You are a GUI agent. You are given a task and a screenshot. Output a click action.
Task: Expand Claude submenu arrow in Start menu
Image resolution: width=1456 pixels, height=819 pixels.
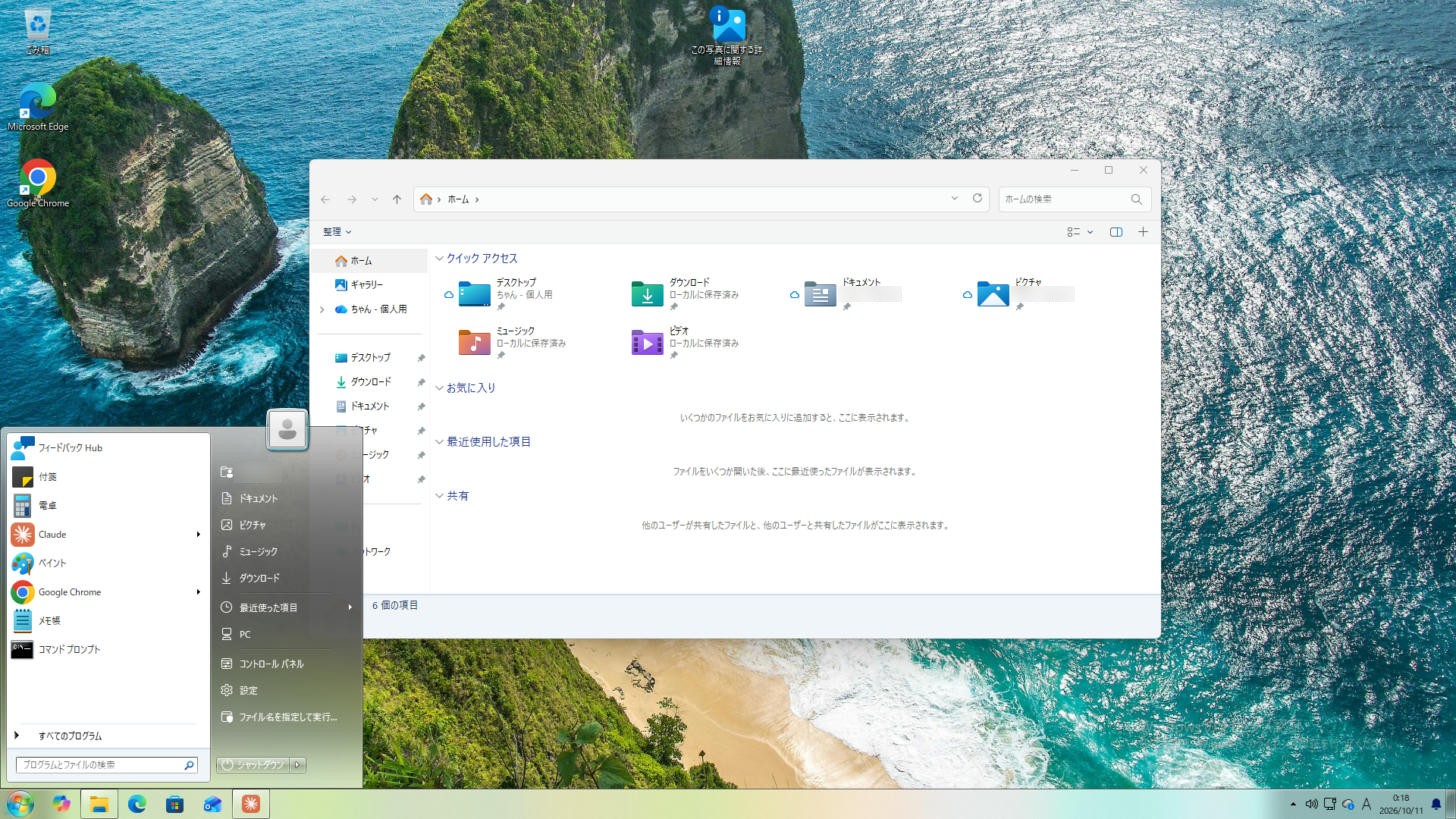pyautogui.click(x=198, y=535)
